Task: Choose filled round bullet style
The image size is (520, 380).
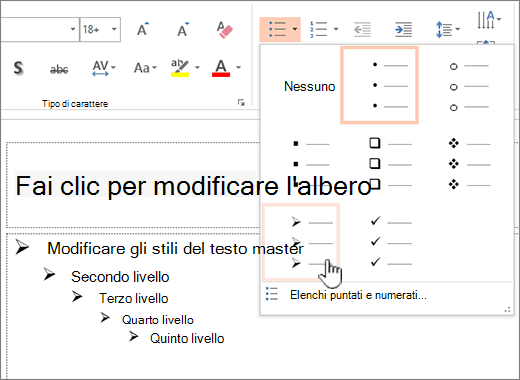Action: point(379,85)
